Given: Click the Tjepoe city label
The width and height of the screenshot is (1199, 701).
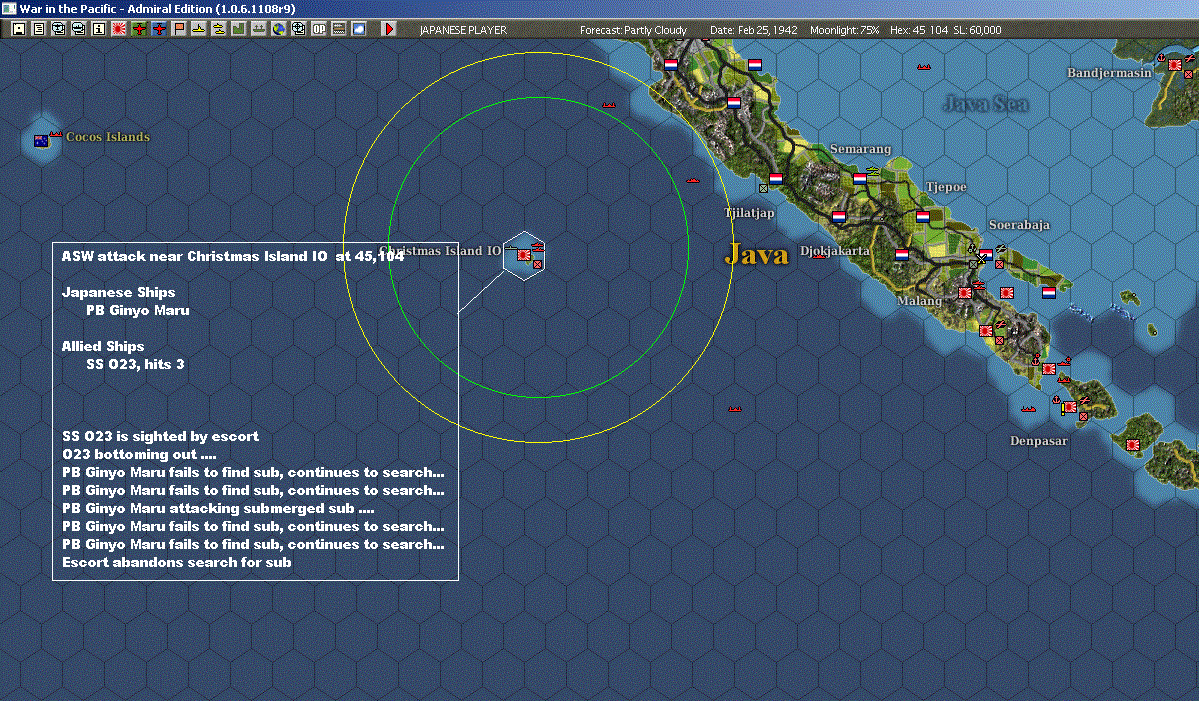Looking at the screenshot, I should [x=946, y=187].
